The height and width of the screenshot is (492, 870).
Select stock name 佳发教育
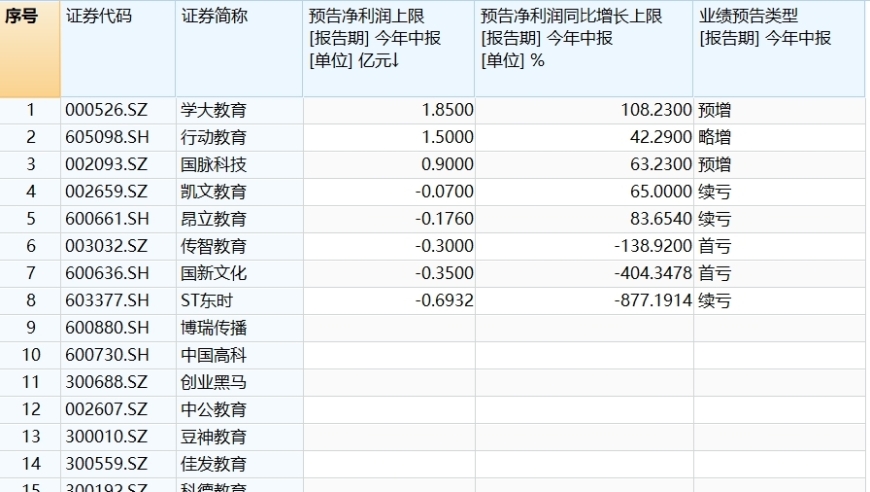(x=214, y=463)
